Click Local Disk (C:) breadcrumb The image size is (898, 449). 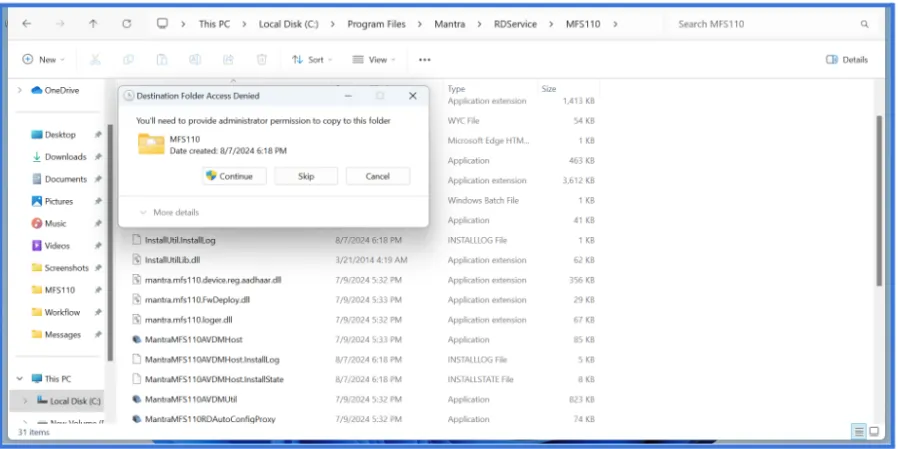coord(289,24)
